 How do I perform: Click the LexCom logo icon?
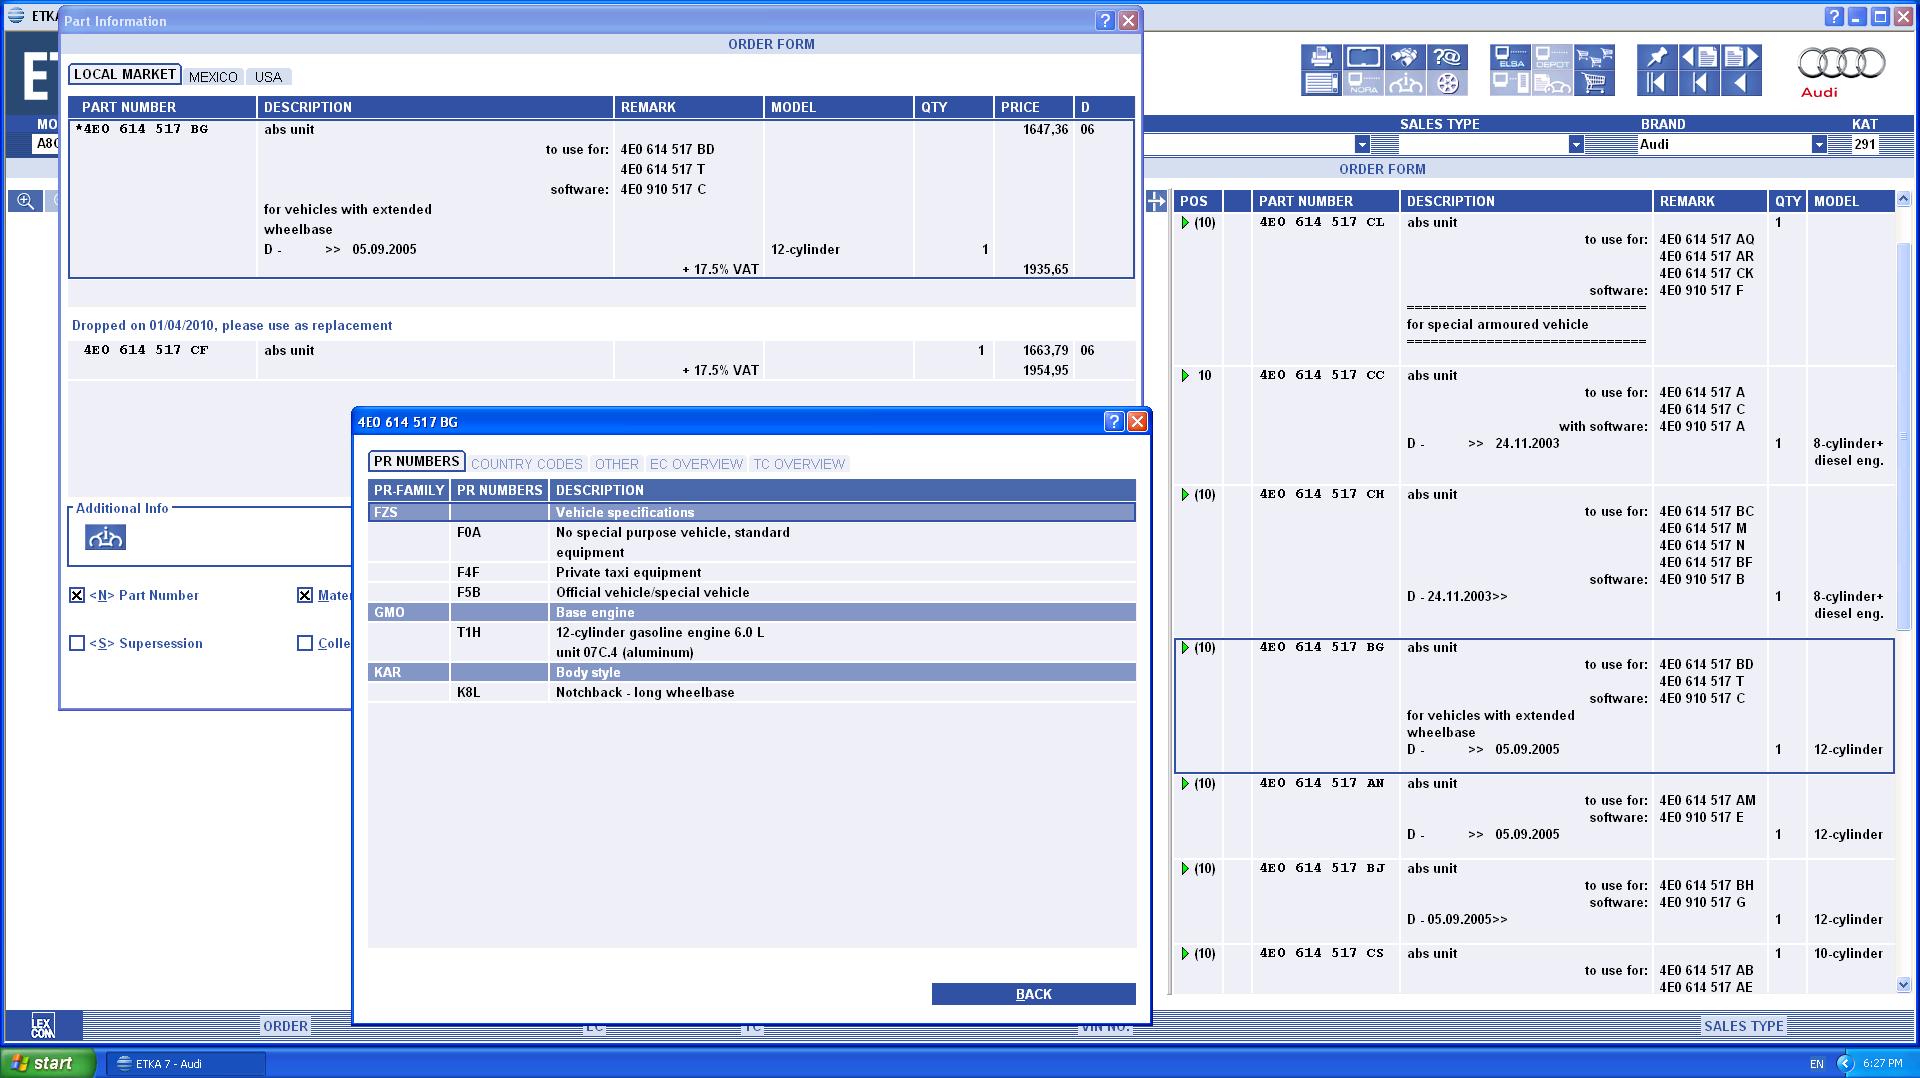42,1026
